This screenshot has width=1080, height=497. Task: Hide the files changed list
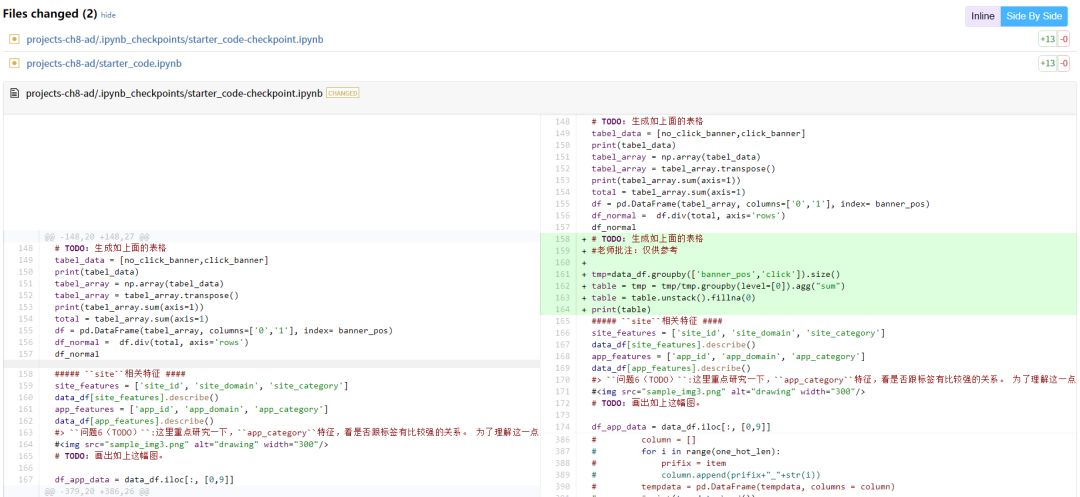point(108,15)
